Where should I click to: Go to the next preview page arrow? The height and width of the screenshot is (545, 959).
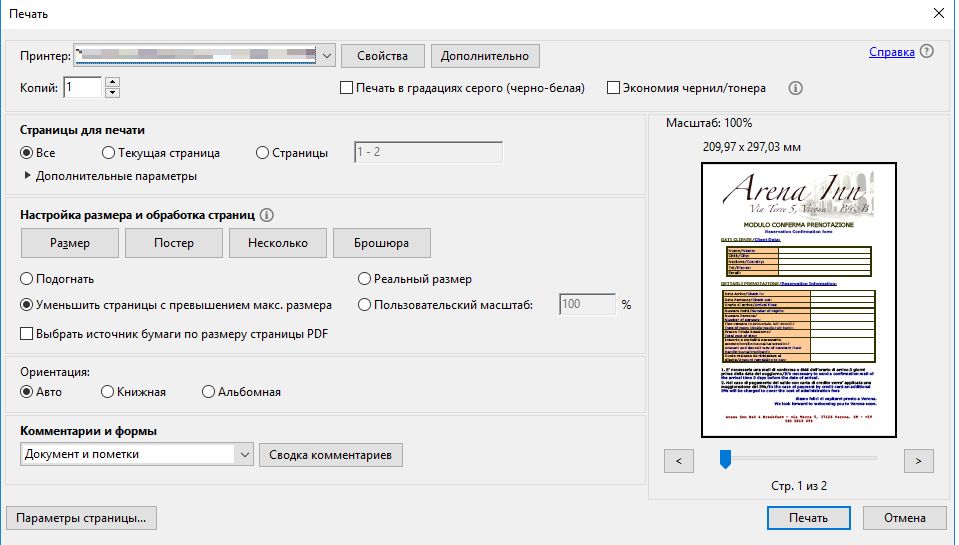tap(919, 461)
